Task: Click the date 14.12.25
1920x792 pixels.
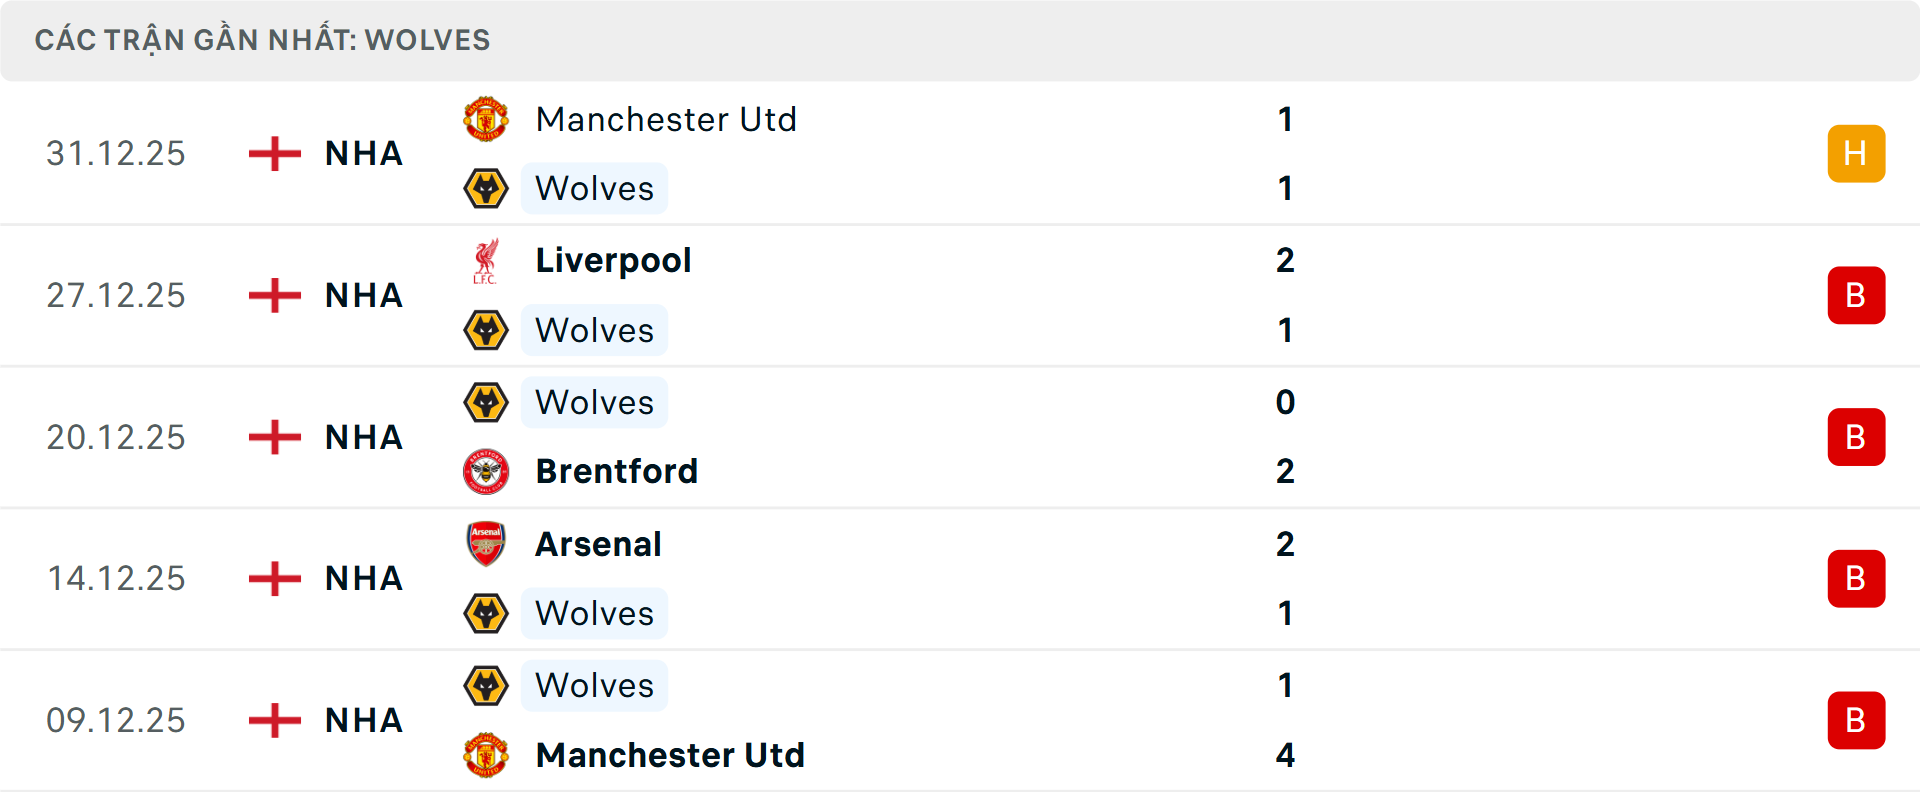Action: coord(116,578)
